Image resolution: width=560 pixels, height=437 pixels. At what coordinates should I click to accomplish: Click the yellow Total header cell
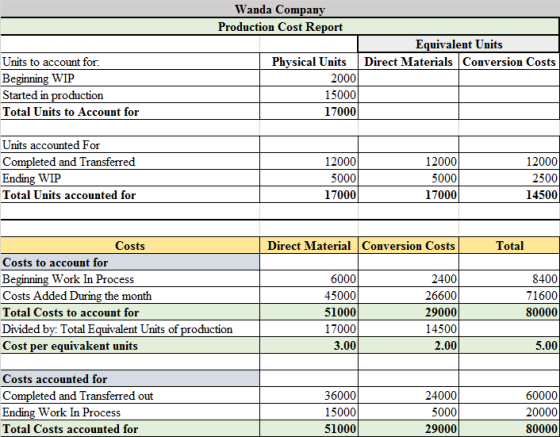pyautogui.click(x=509, y=246)
